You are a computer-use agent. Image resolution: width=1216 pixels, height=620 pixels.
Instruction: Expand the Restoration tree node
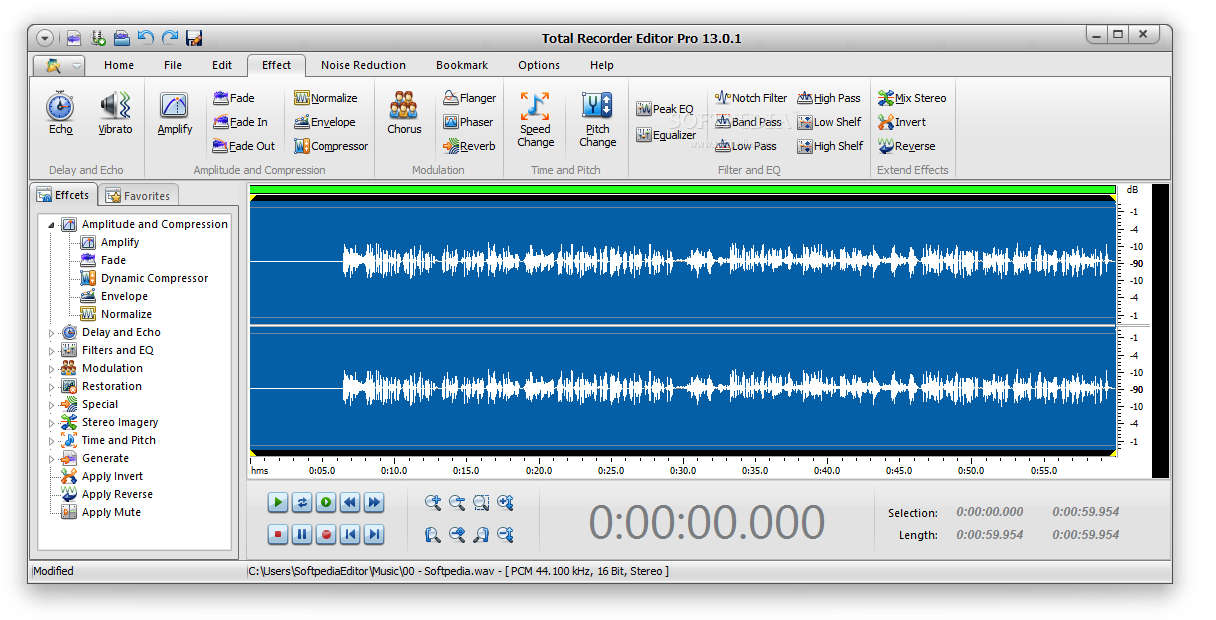(x=52, y=387)
